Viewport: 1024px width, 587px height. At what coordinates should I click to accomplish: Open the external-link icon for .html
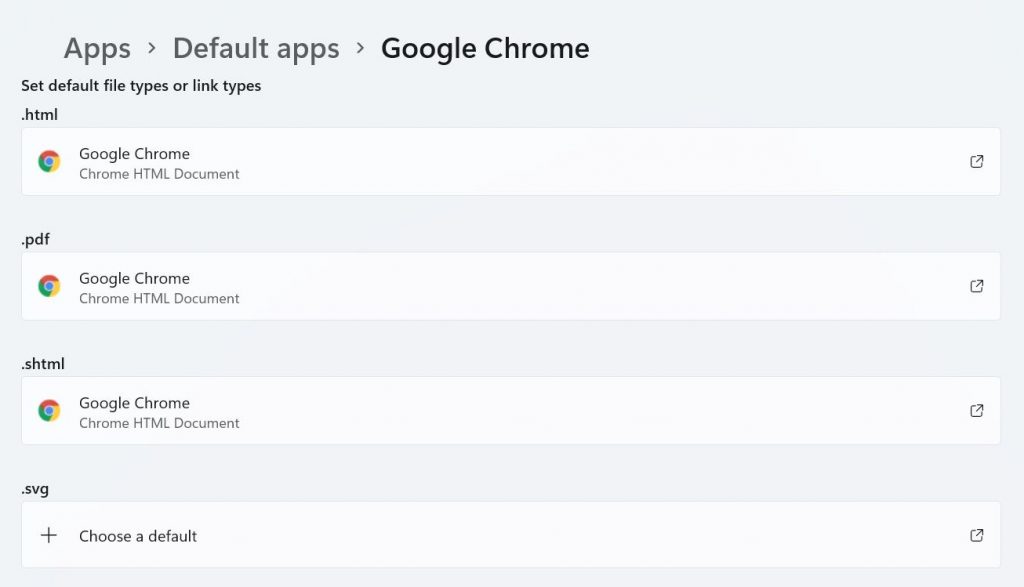[976, 161]
